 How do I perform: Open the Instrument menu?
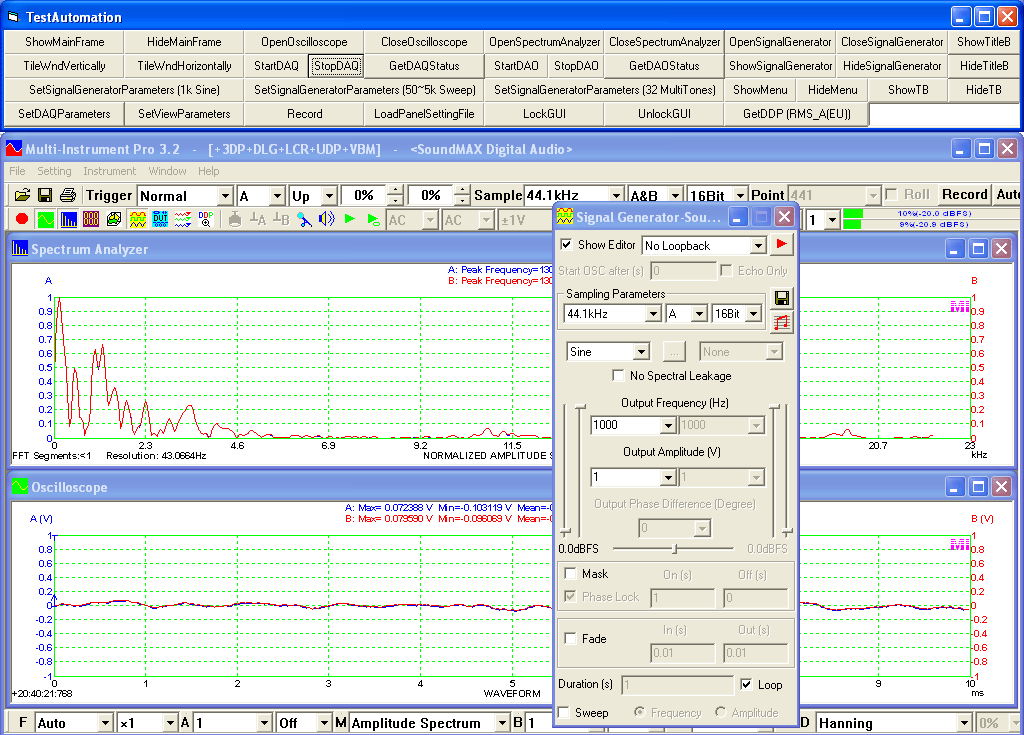[x=109, y=171]
